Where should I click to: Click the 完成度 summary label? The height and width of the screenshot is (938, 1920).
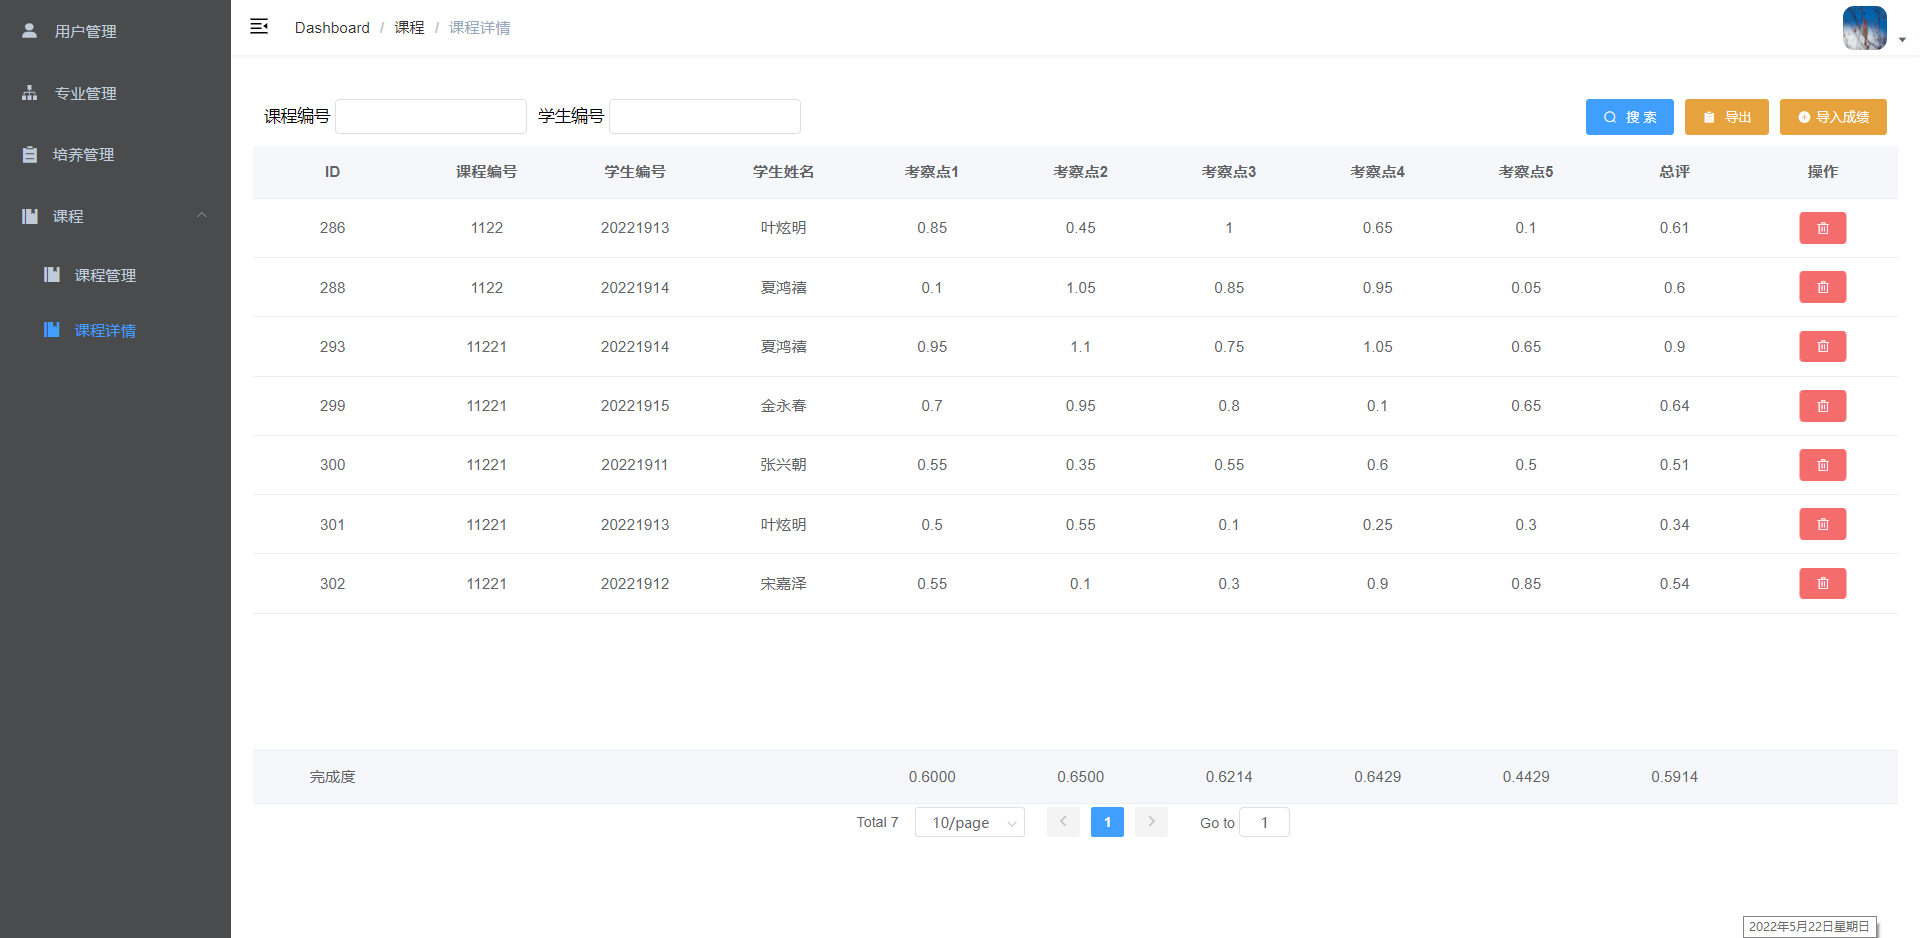[x=332, y=777]
